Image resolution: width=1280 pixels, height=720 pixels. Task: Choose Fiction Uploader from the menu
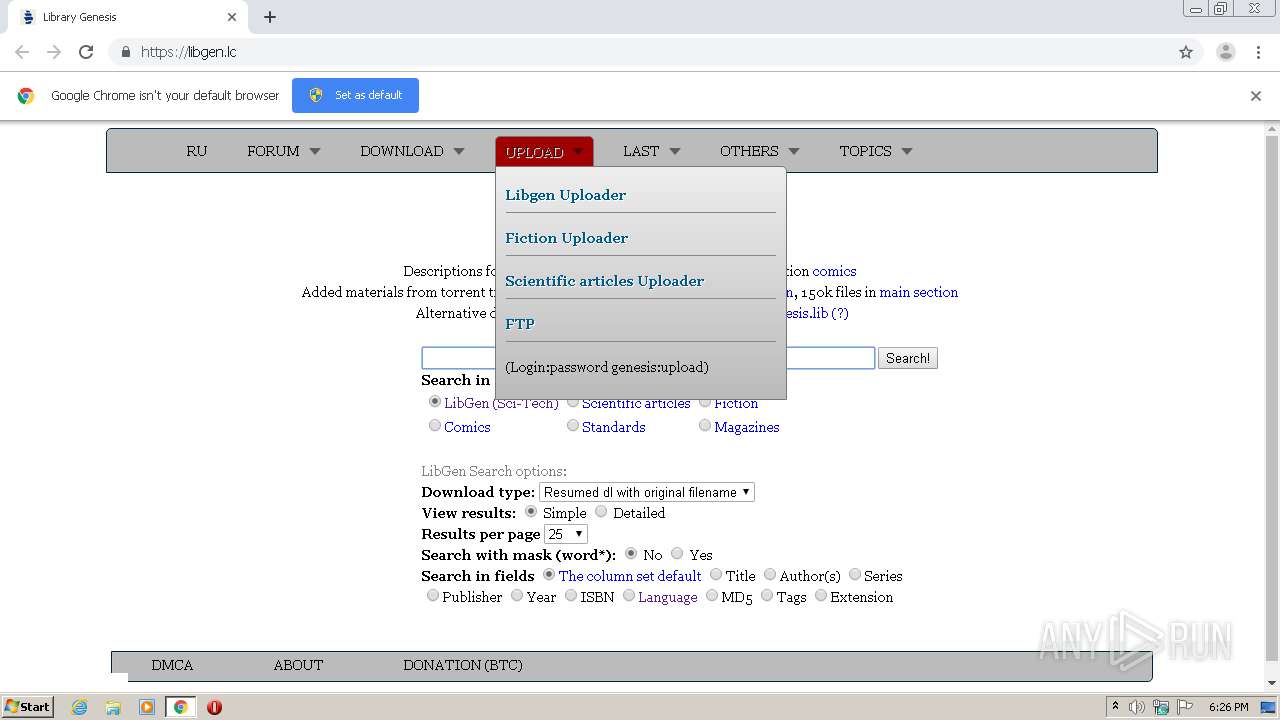[567, 238]
